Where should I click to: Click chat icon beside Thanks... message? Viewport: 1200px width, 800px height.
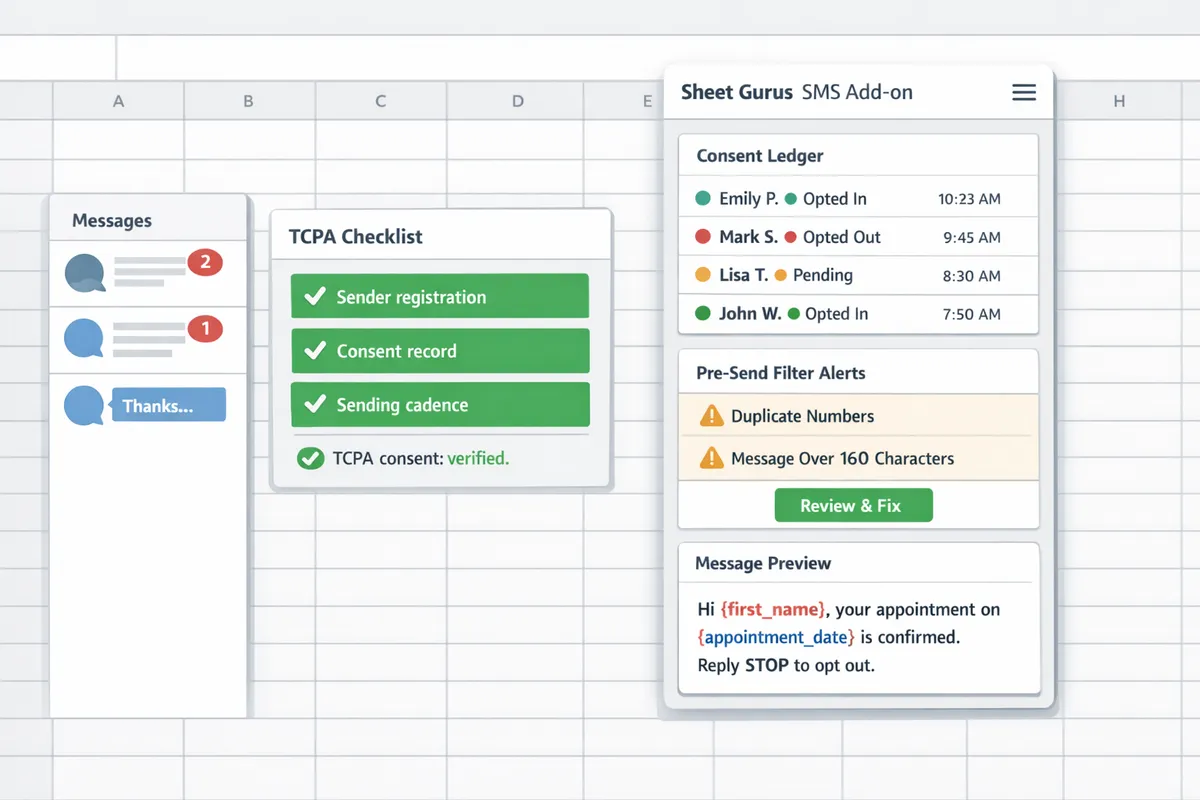click(x=84, y=407)
